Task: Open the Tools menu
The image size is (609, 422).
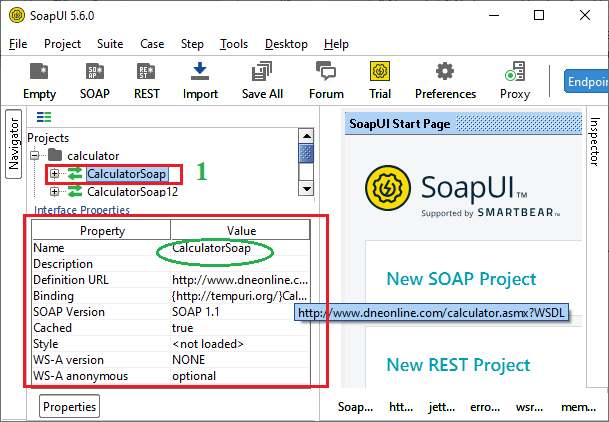Action: tap(234, 44)
